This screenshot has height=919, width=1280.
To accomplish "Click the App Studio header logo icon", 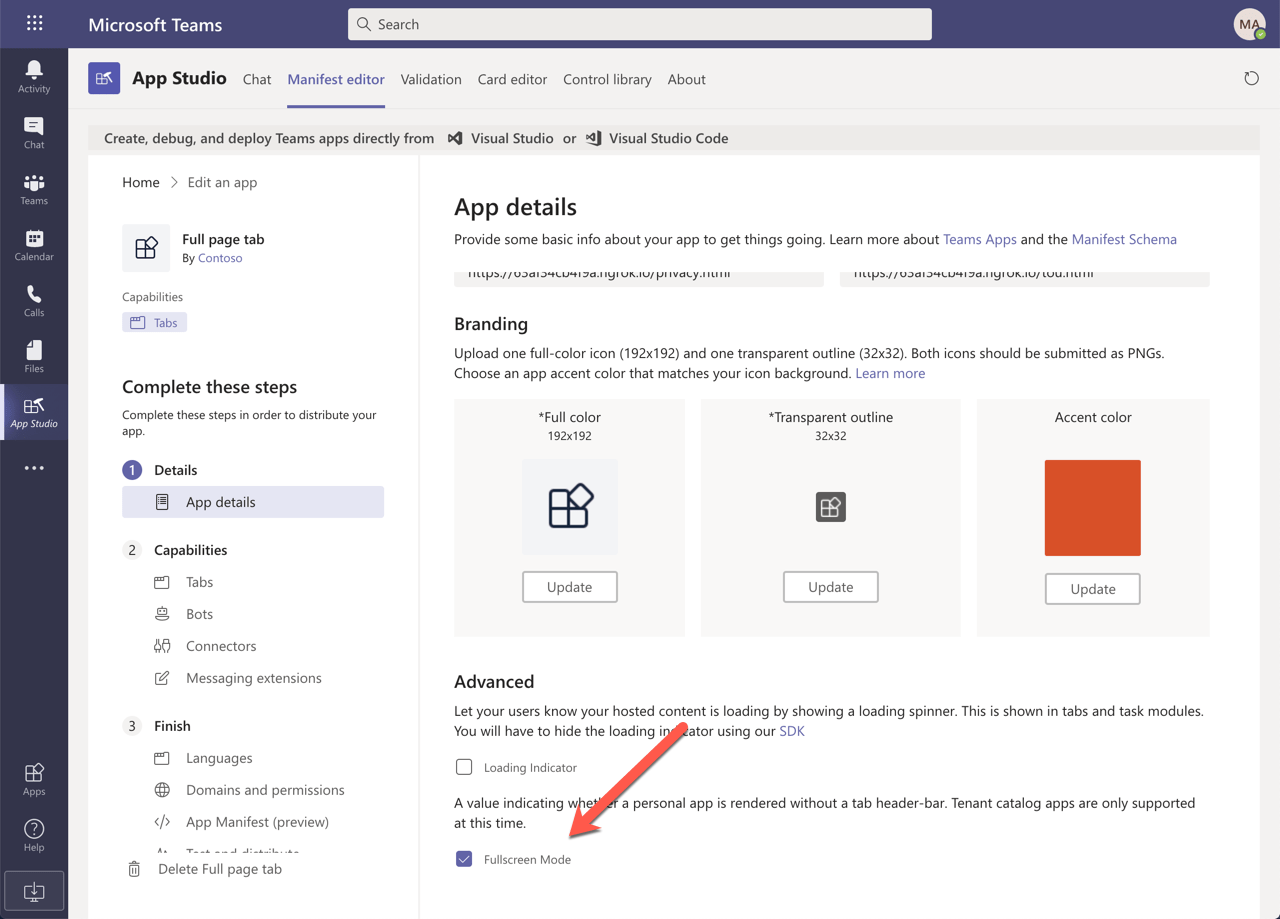I will [x=104, y=78].
